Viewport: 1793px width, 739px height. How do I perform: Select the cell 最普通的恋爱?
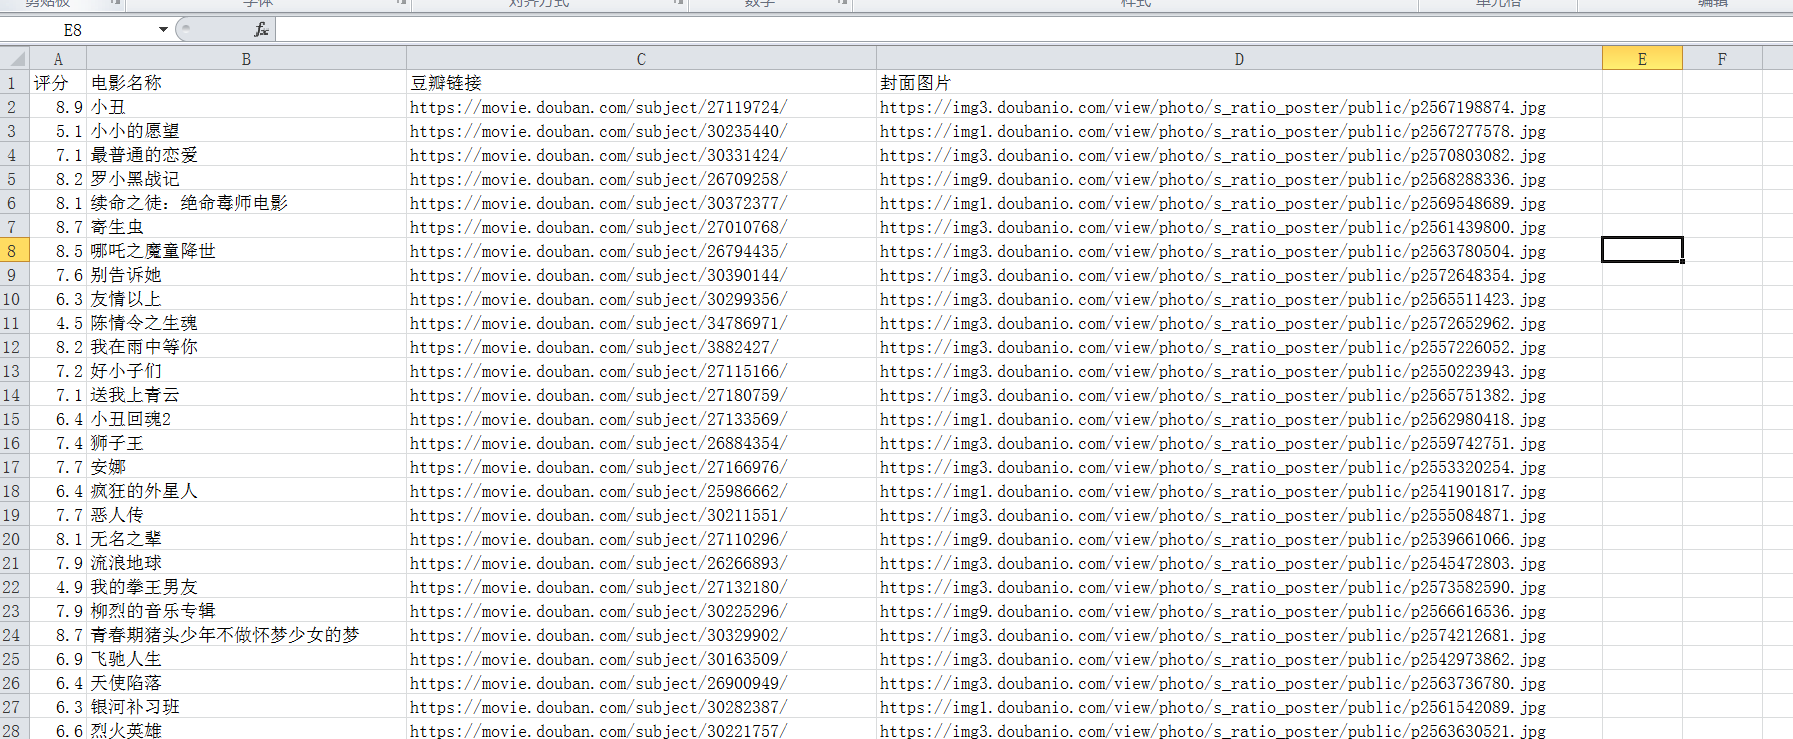coord(246,155)
